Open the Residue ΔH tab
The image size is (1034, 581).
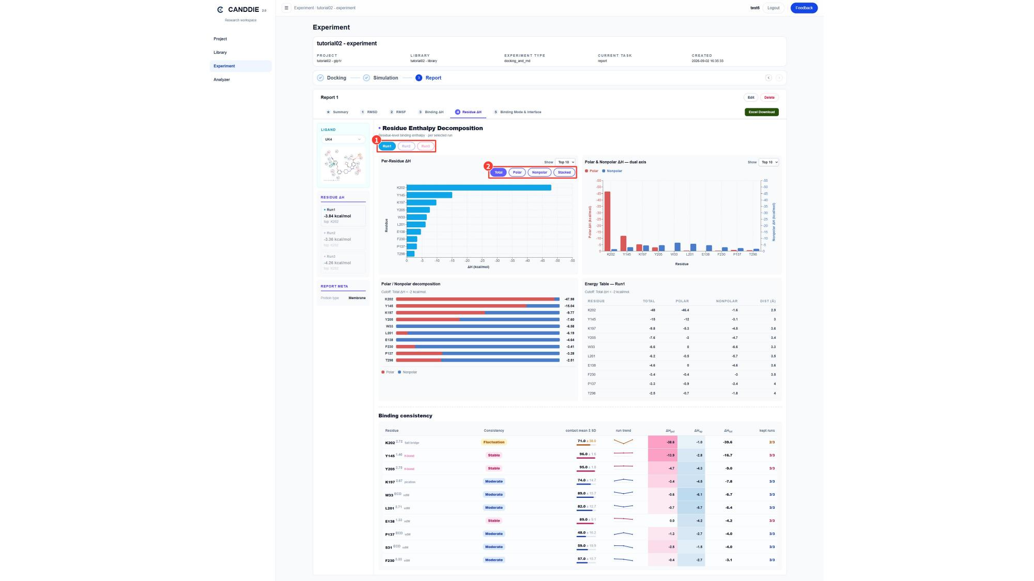468,112
